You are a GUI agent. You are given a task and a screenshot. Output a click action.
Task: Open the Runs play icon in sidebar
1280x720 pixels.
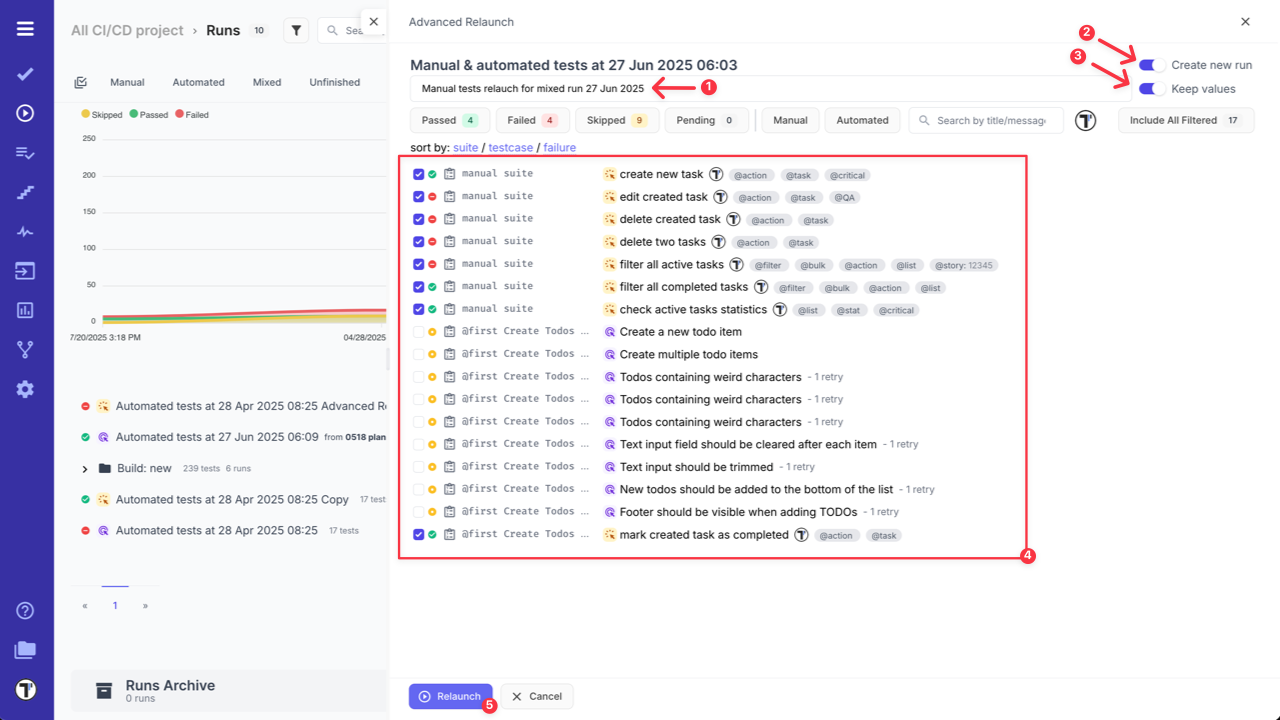click(x=25, y=113)
